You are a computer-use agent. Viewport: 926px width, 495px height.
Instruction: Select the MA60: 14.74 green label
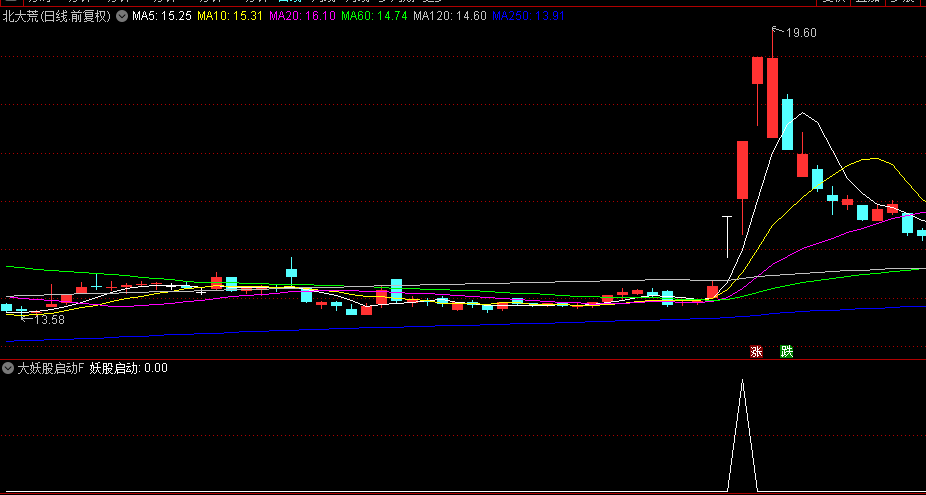point(374,17)
